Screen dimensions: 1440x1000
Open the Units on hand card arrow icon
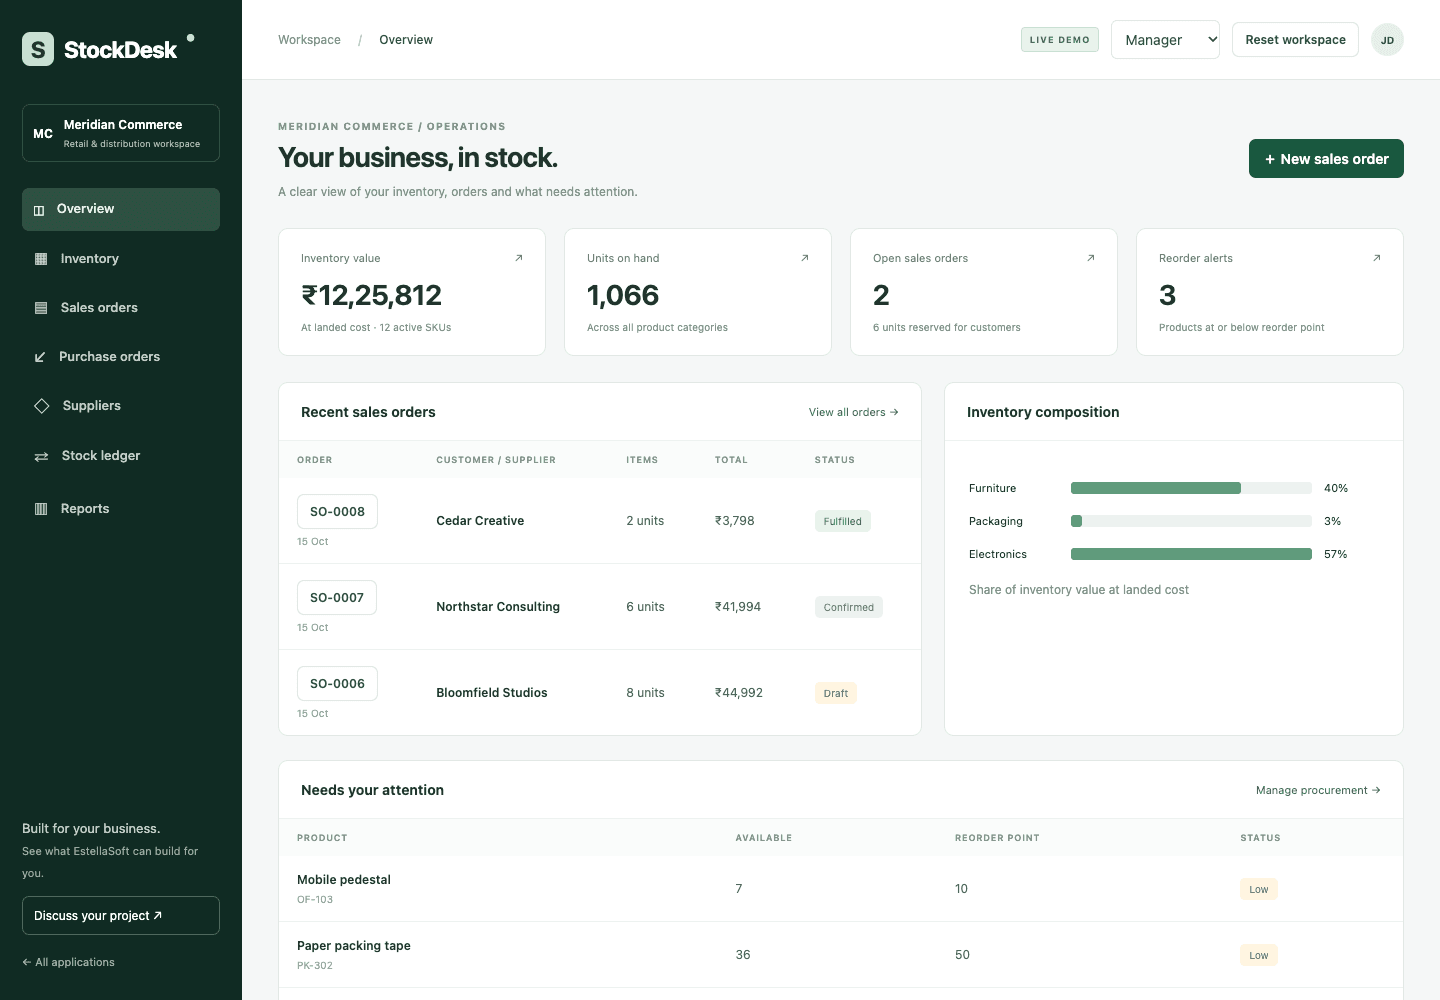coord(805,258)
